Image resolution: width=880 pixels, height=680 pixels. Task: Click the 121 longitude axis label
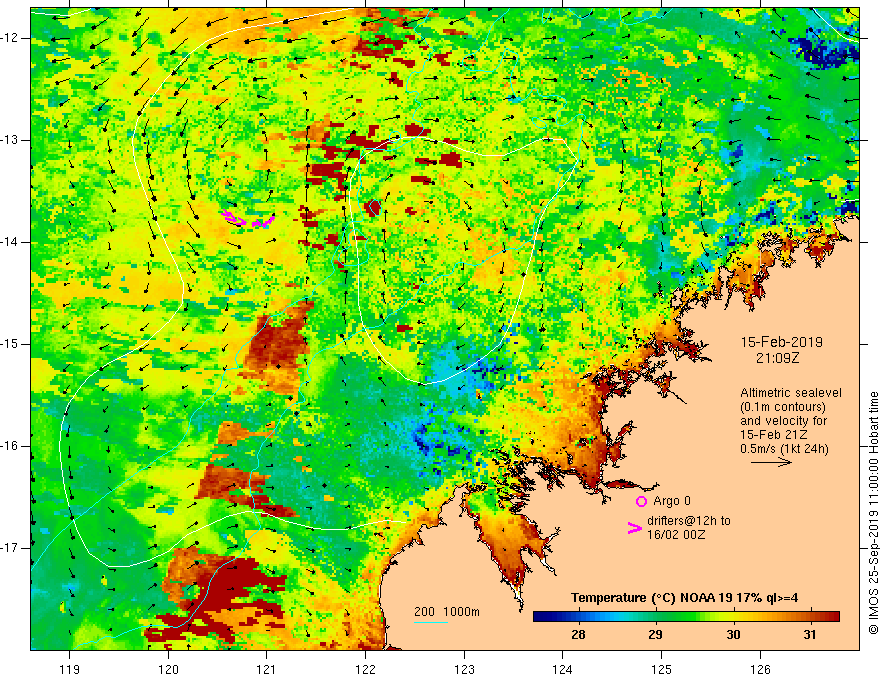point(267,670)
